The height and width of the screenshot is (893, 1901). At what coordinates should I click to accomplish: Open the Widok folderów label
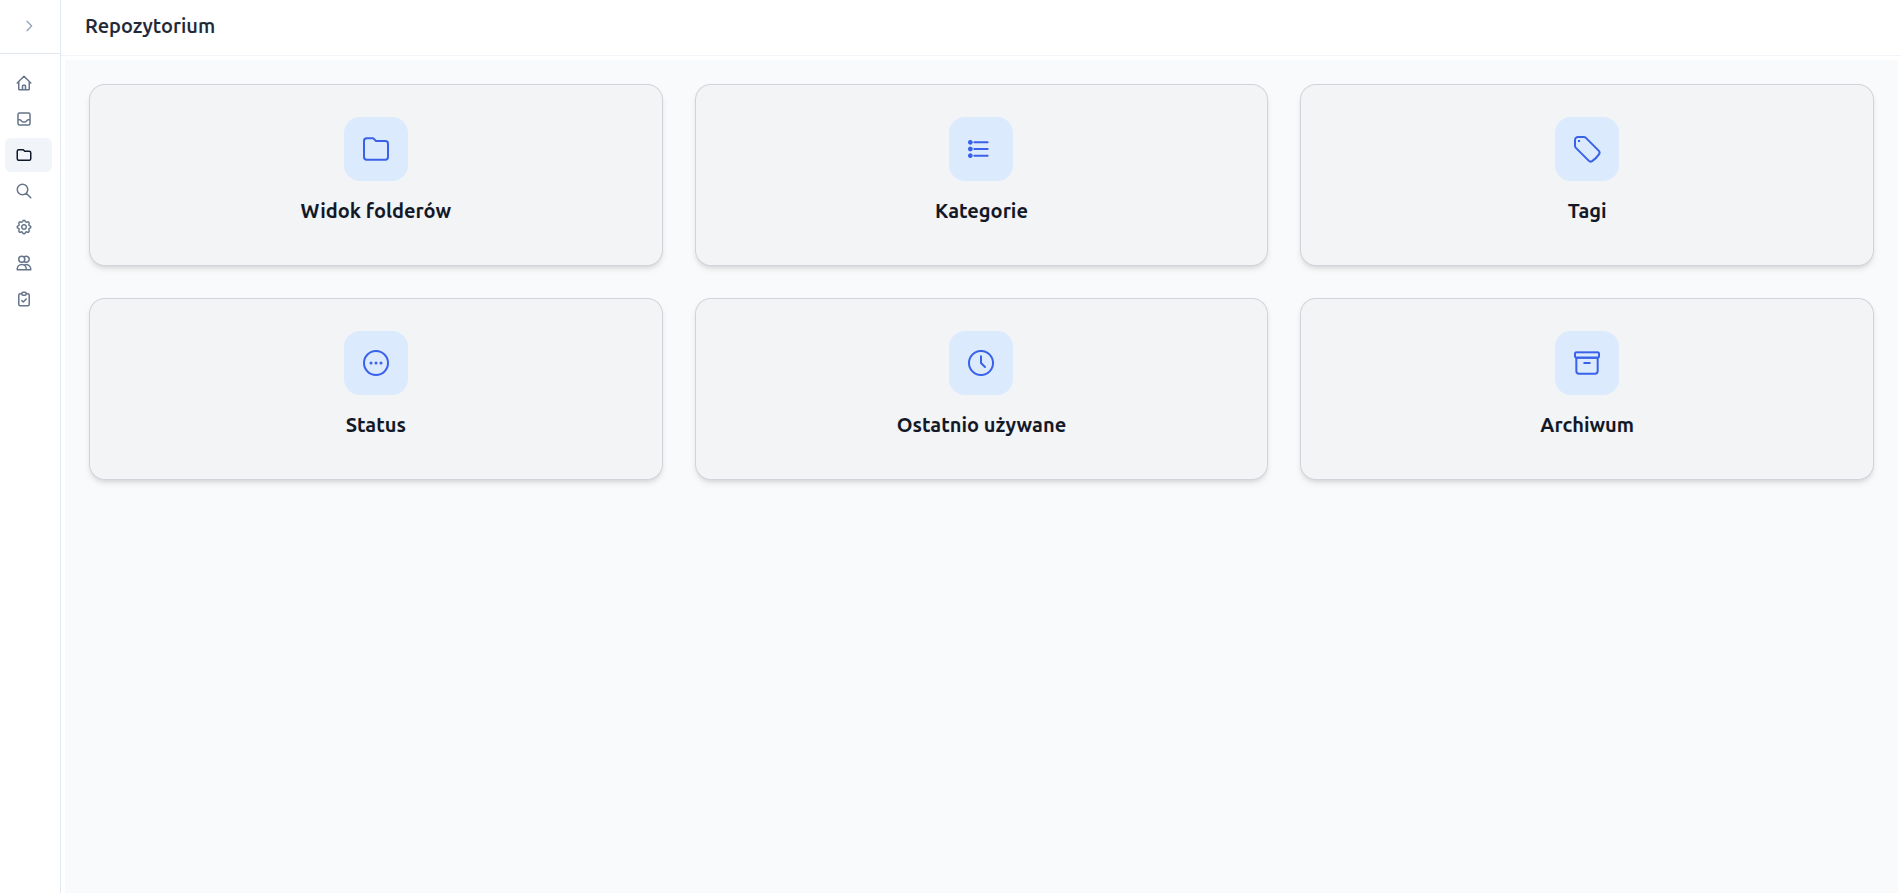click(376, 211)
